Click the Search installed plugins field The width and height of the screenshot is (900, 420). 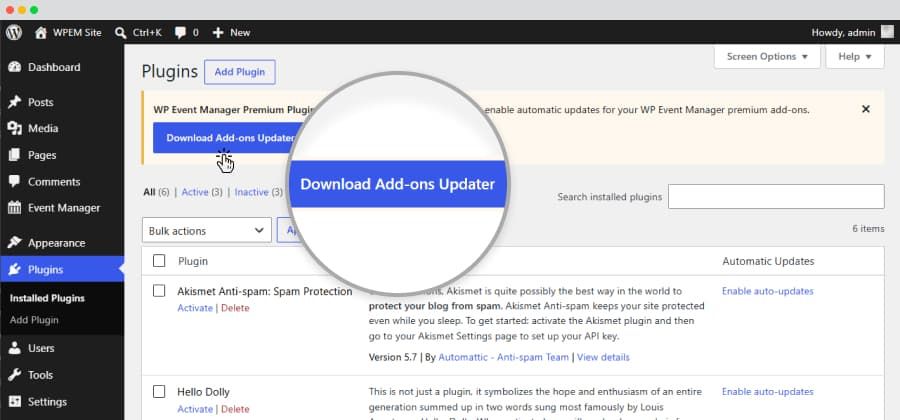point(776,197)
